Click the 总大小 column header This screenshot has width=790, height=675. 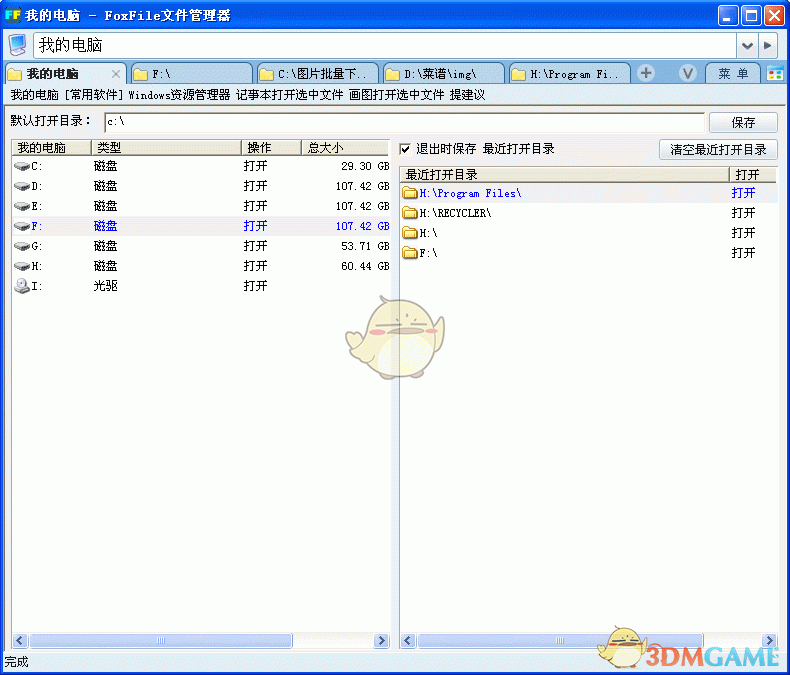pos(345,148)
